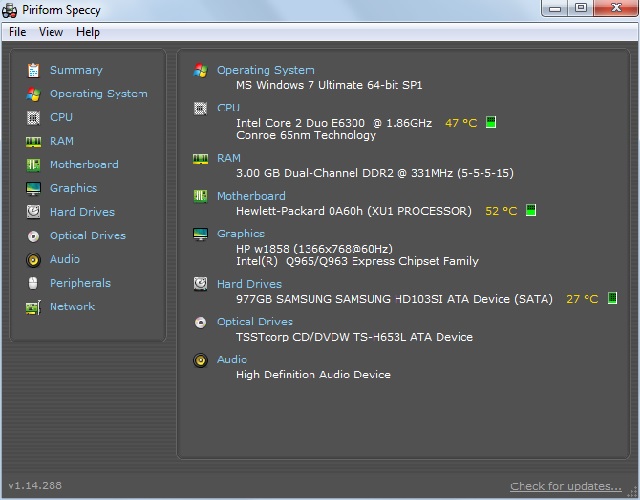
Task: Open Audio section from sidebar
Action: (65, 259)
